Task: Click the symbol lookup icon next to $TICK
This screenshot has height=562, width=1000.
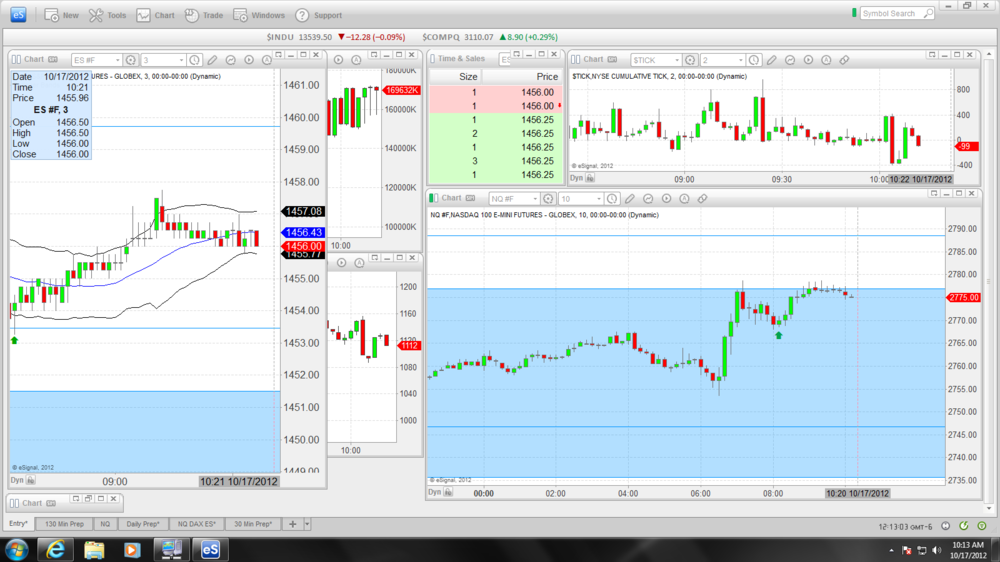Action: pyautogui.click(x=690, y=60)
